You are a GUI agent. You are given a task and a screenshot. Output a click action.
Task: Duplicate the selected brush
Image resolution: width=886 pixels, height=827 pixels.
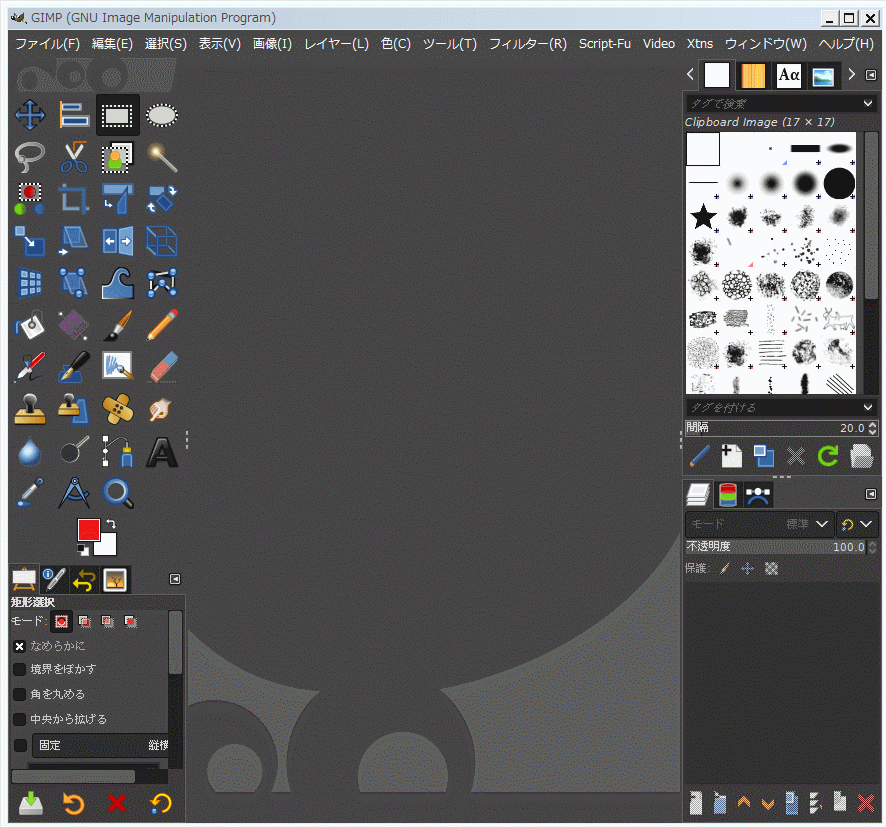[x=764, y=456]
